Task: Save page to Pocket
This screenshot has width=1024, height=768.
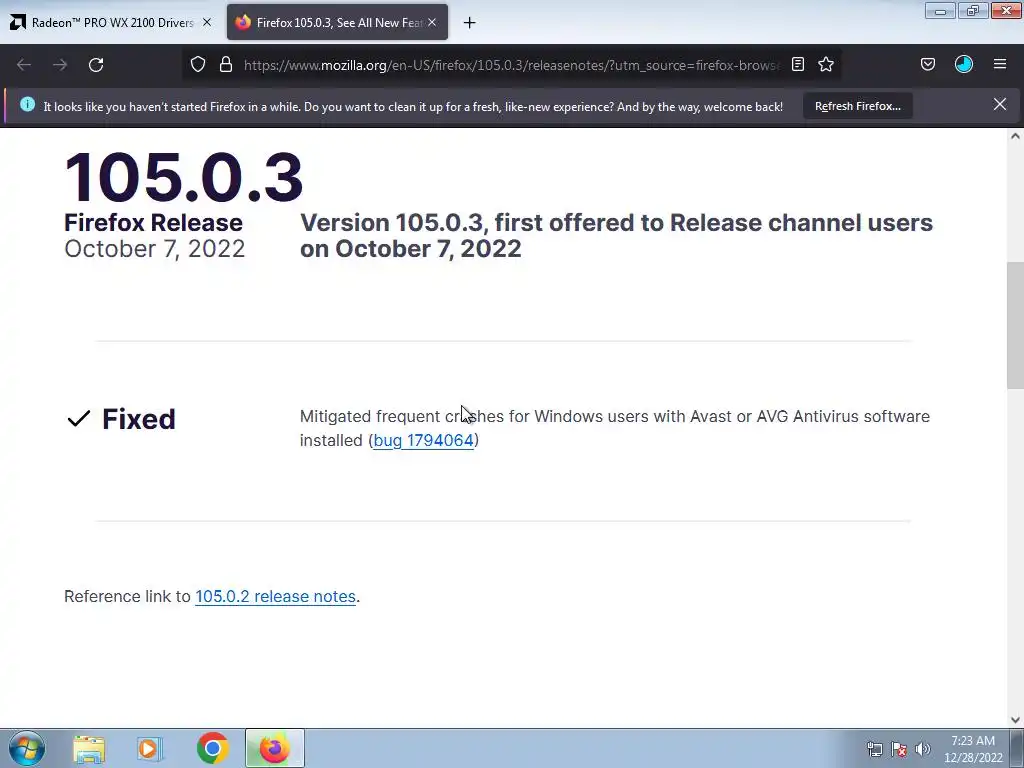Action: [x=927, y=64]
